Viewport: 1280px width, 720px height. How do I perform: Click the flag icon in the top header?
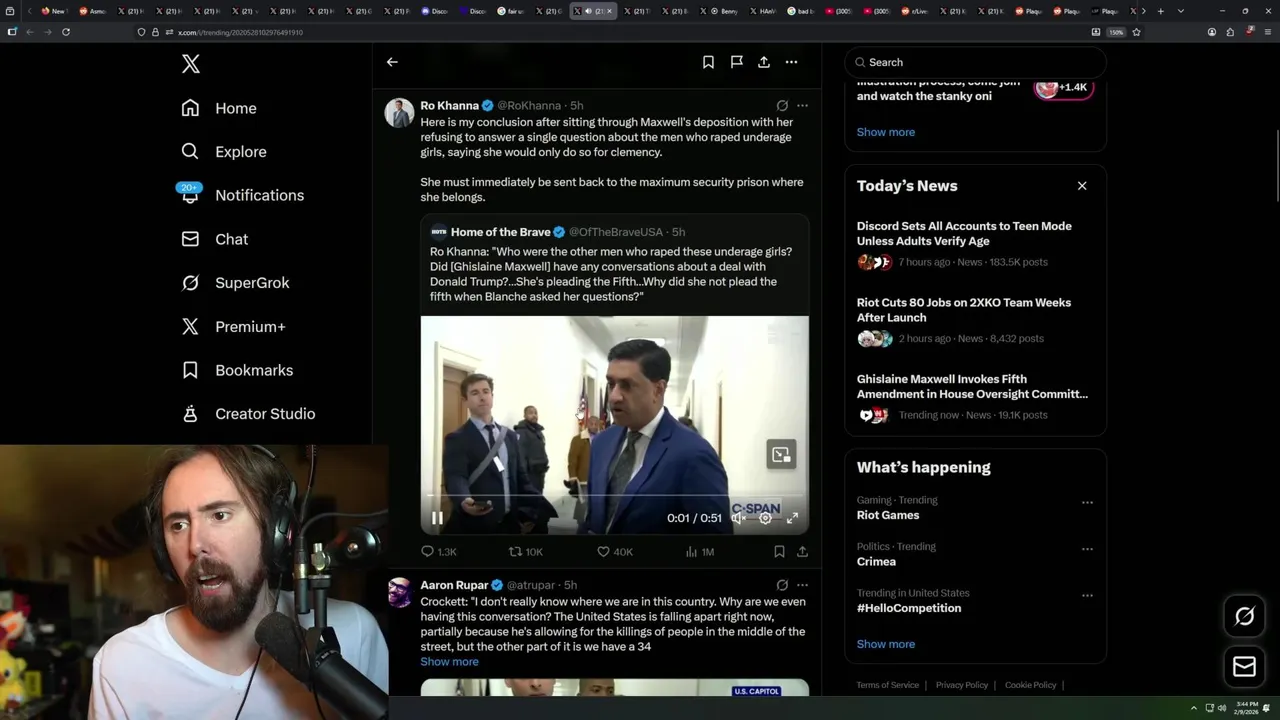[736, 62]
